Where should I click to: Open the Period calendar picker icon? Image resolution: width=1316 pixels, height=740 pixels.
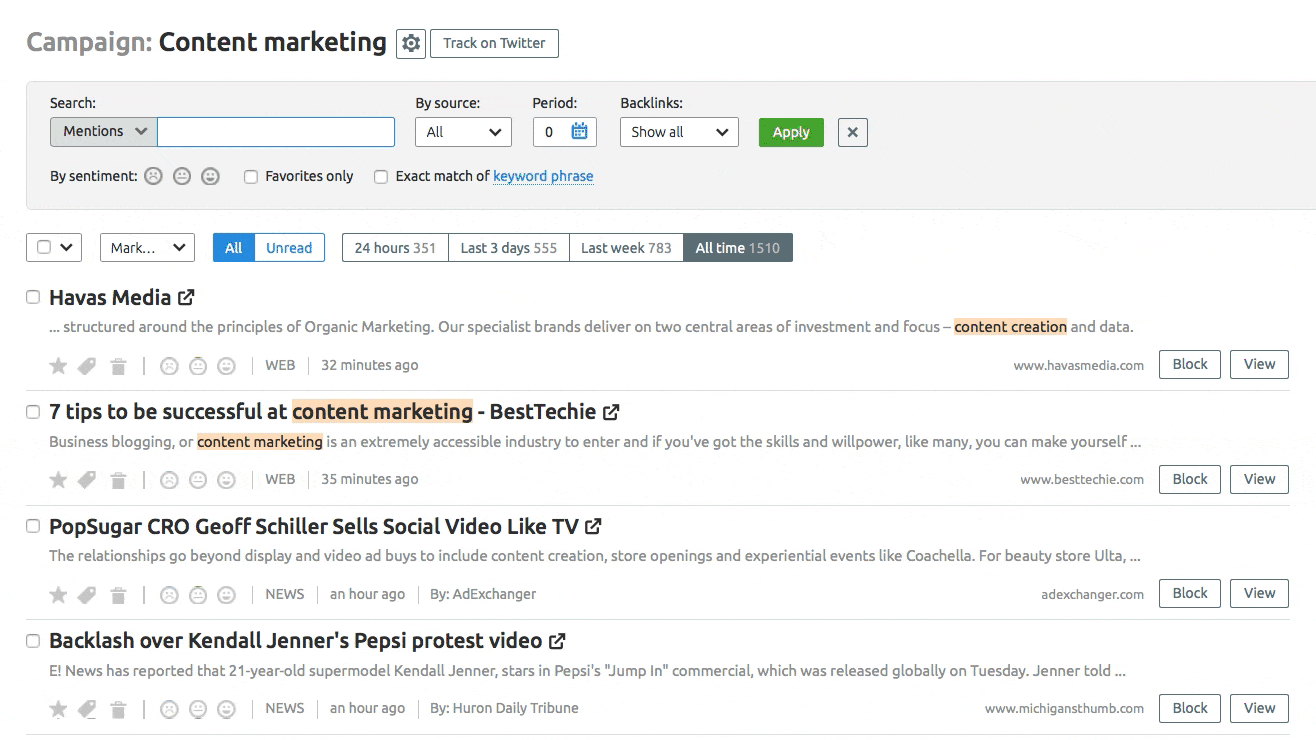[x=579, y=132]
